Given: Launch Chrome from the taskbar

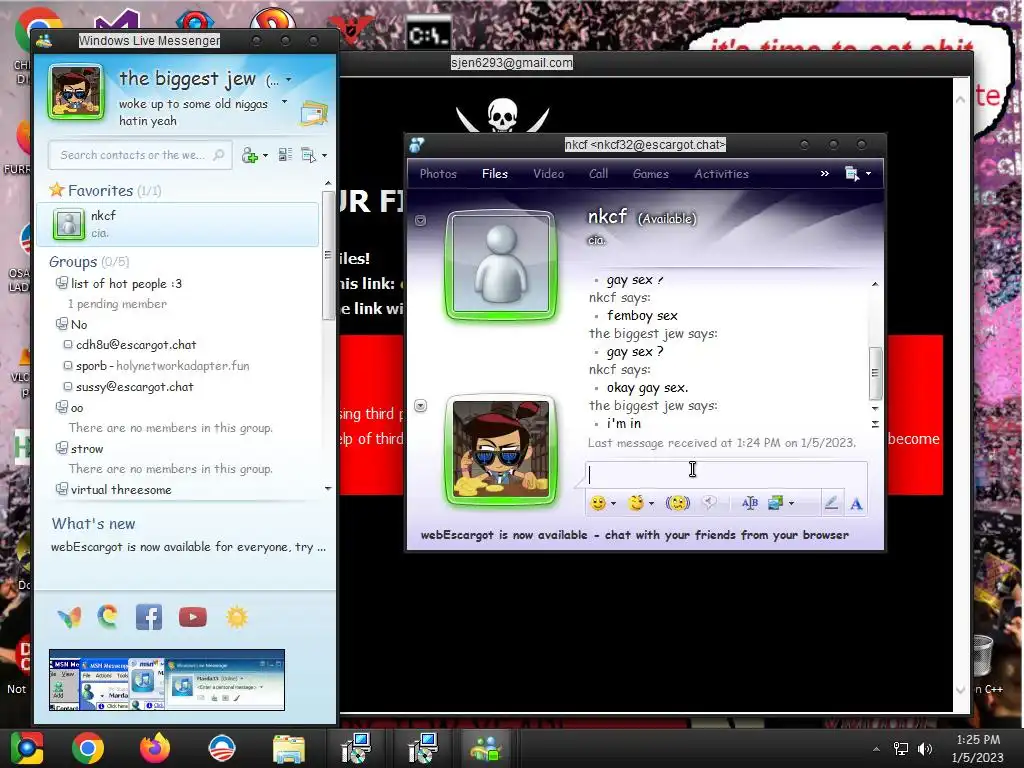Looking at the screenshot, I should coord(88,748).
